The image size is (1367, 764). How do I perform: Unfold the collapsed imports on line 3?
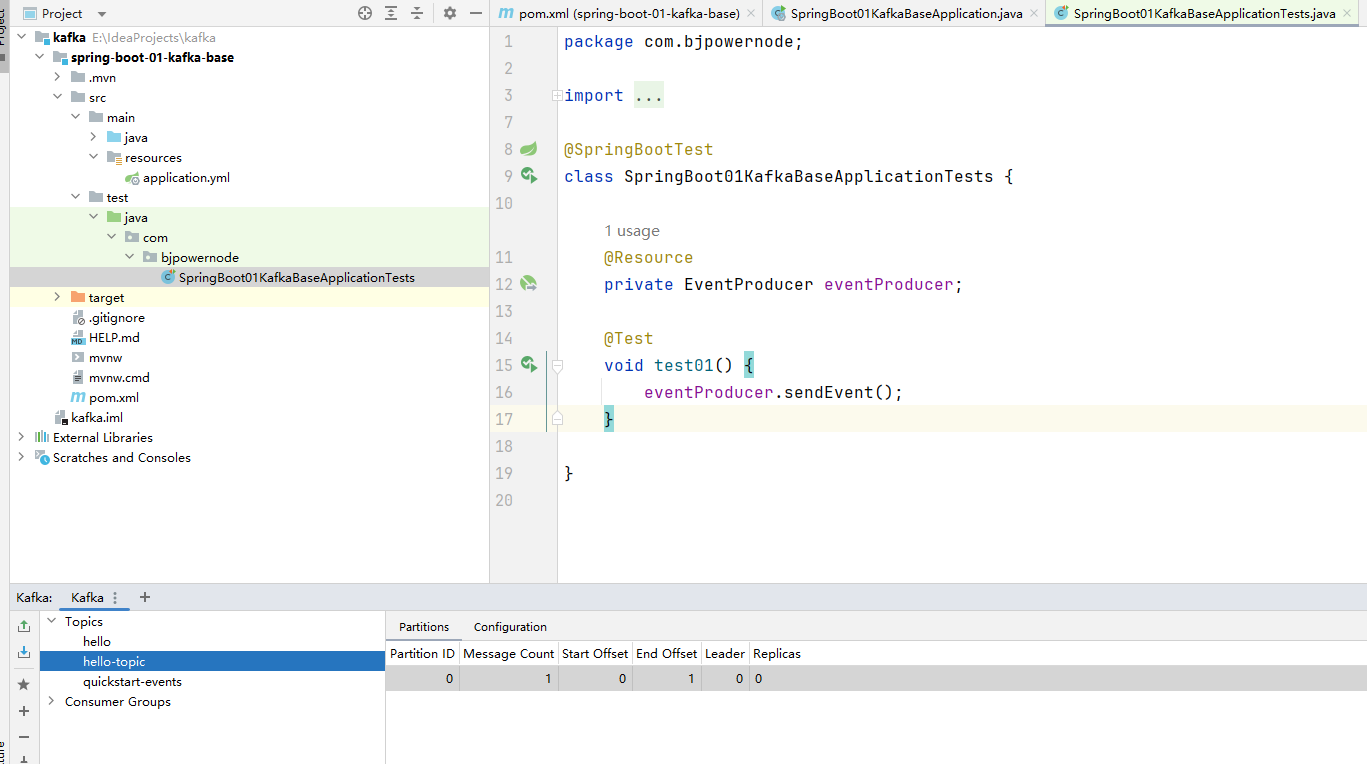[x=556, y=95]
